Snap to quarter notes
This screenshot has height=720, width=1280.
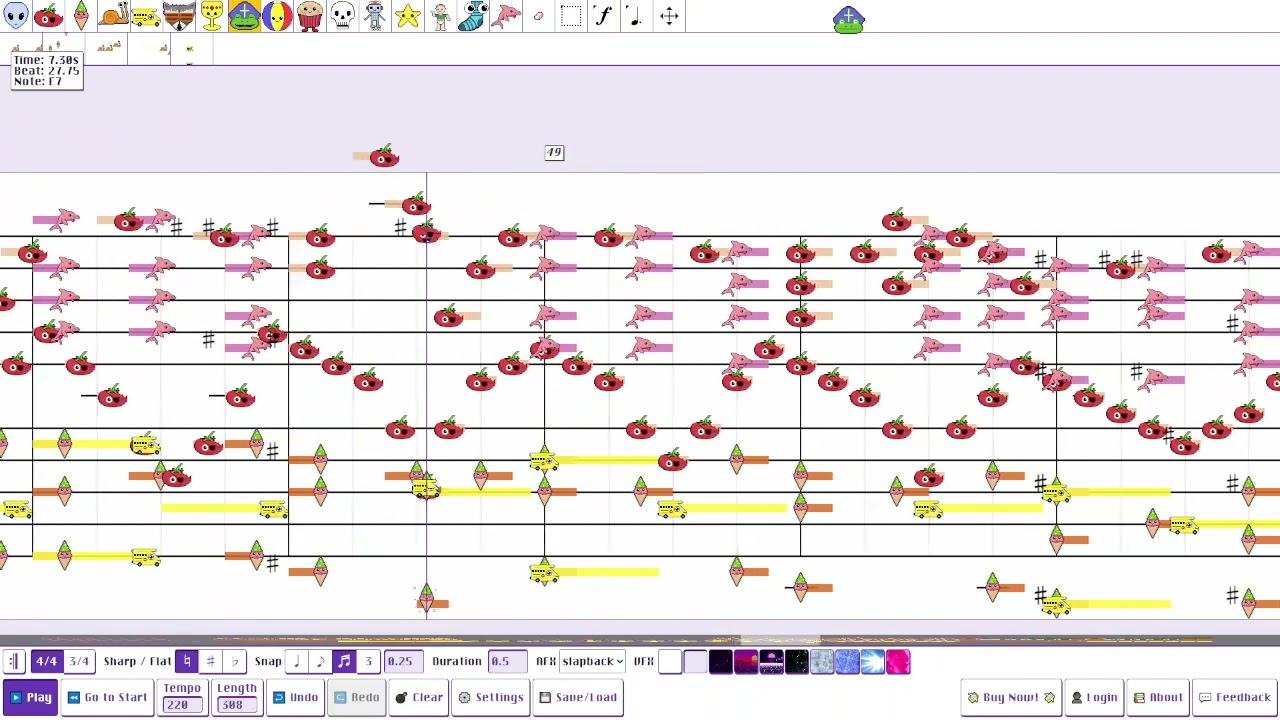296,661
